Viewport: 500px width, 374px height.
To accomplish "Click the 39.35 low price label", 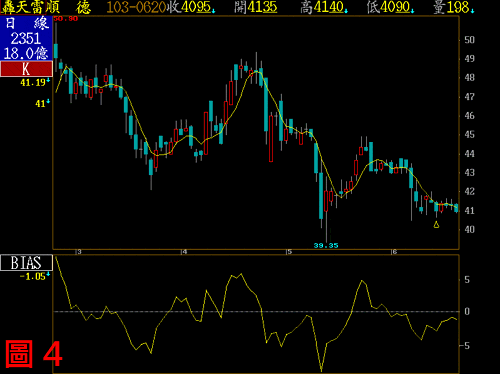I will coord(326,246).
